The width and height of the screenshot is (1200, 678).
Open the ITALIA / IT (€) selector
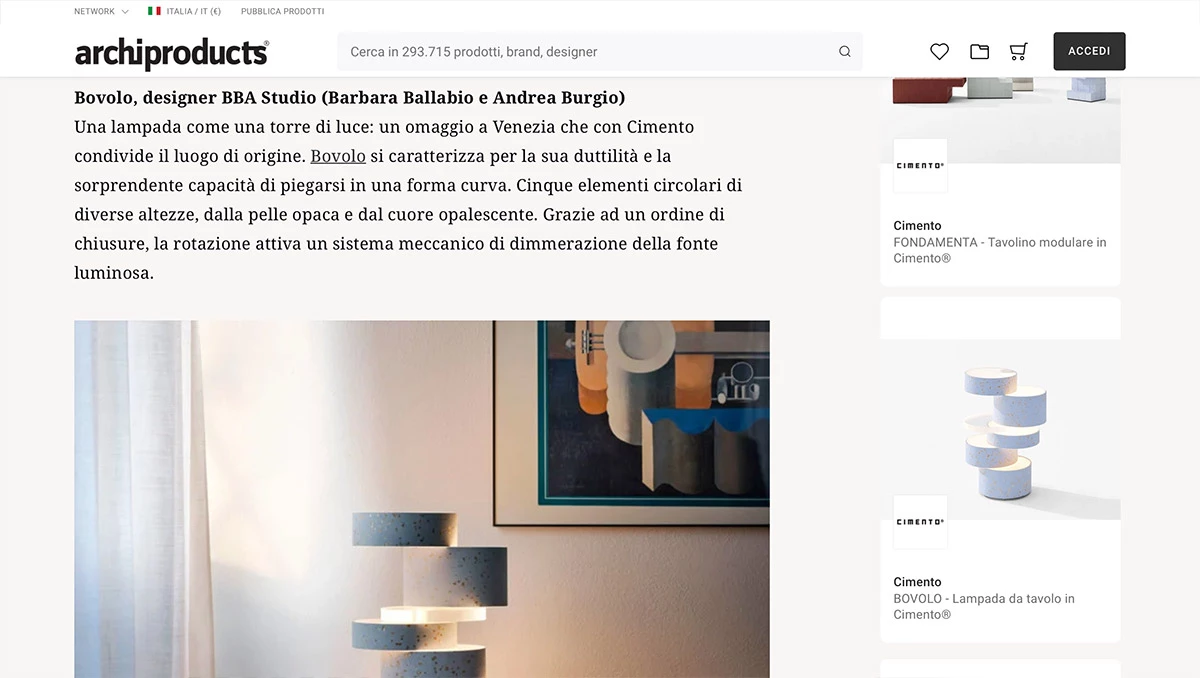(185, 11)
